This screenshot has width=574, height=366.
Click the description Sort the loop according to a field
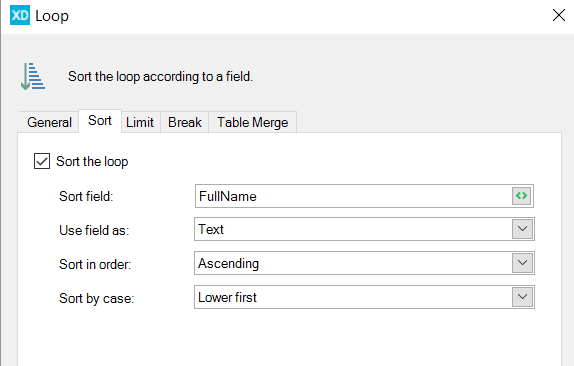[x=160, y=76]
